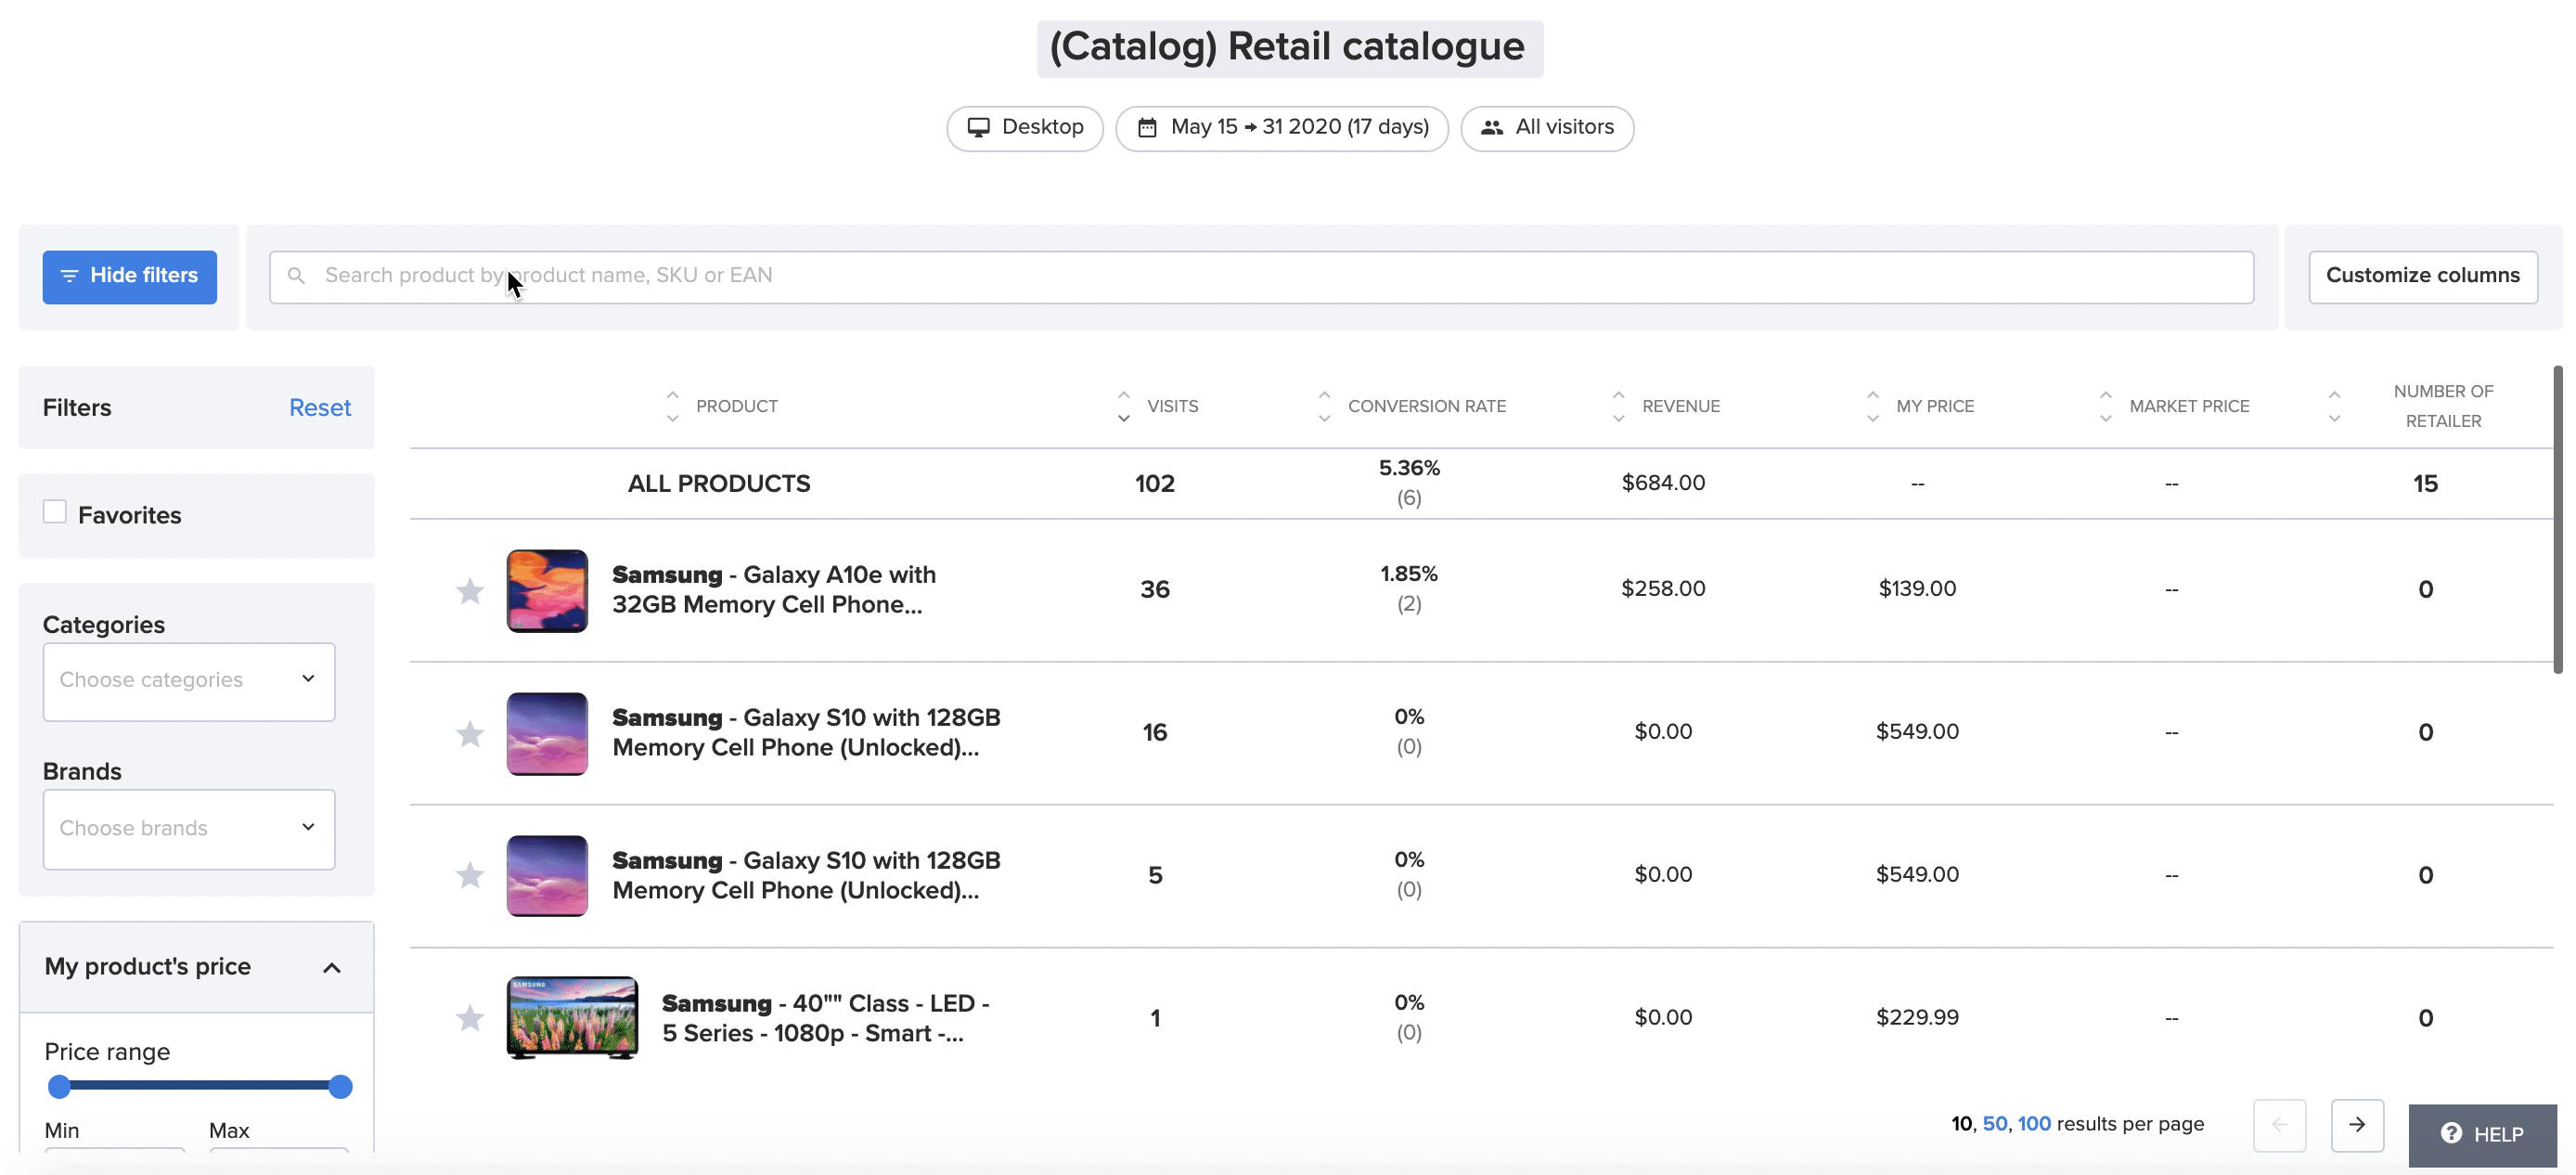The height and width of the screenshot is (1175, 2576).
Task: Star the Samsung Galaxy S10 row with 16 visits
Action: coord(470,734)
